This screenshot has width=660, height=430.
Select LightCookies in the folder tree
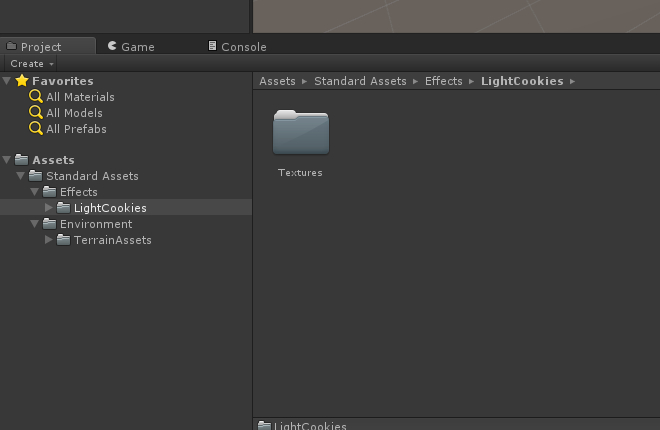[110, 208]
